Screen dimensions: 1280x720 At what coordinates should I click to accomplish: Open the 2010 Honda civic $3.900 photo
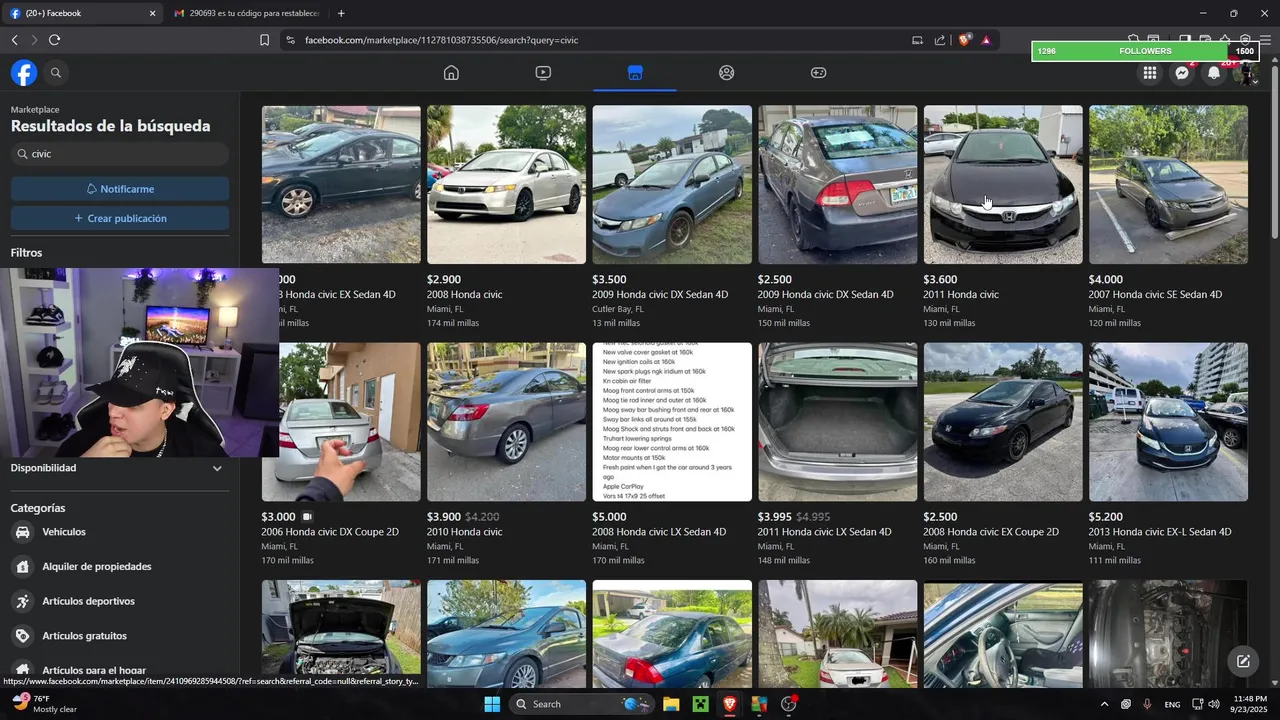tap(506, 422)
